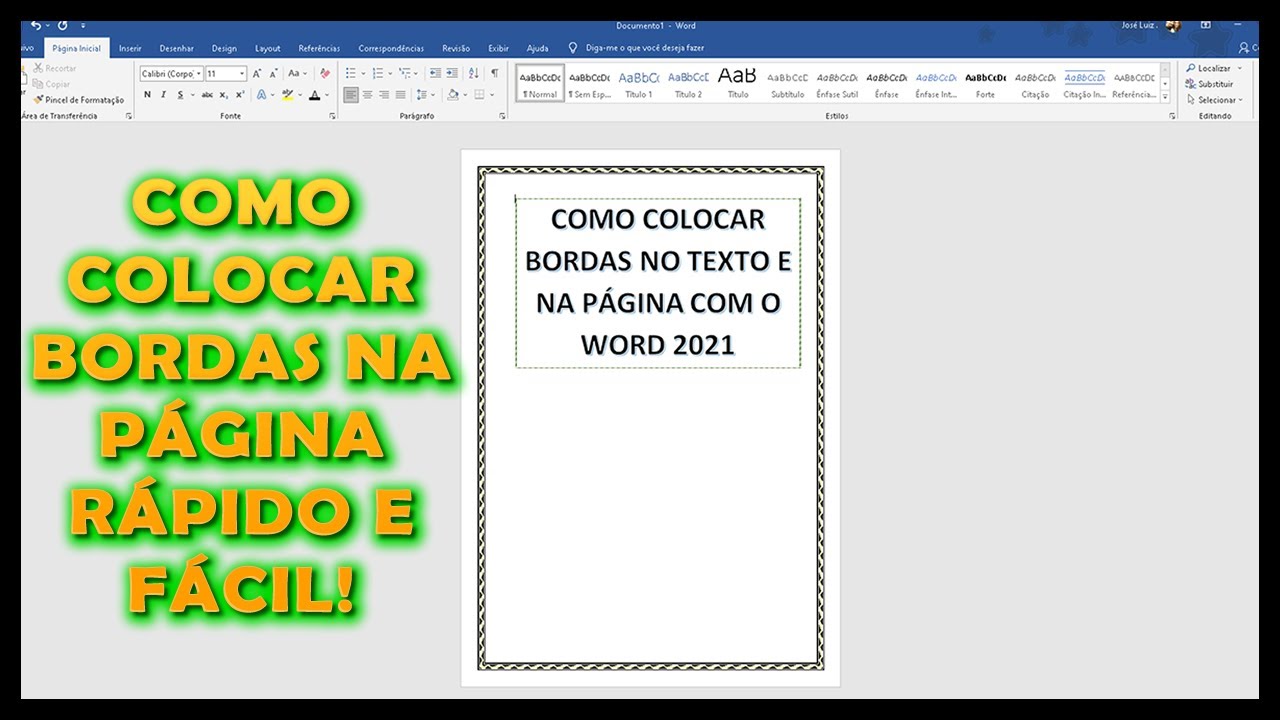The width and height of the screenshot is (1280, 720).
Task: Clear all formatting with the eraser icon
Action: 324,73
